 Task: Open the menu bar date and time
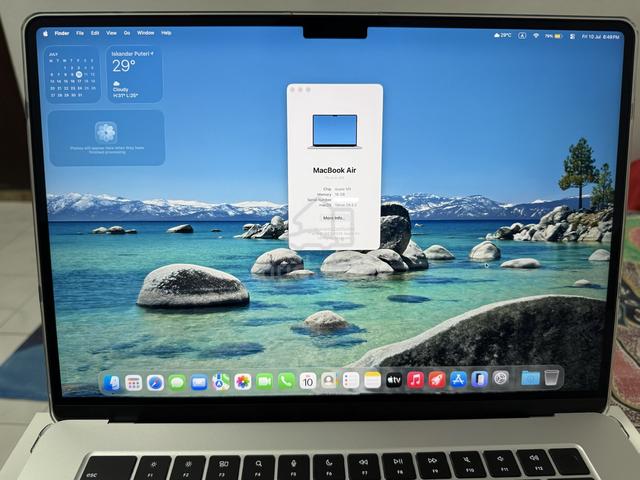(x=600, y=37)
